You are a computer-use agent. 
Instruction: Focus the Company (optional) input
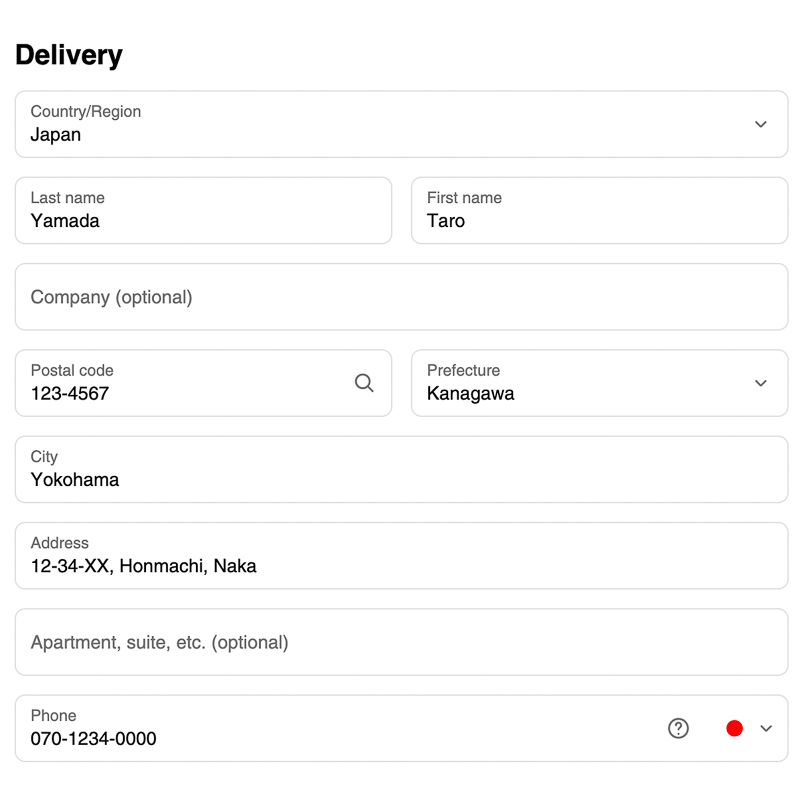coord(402,296)
